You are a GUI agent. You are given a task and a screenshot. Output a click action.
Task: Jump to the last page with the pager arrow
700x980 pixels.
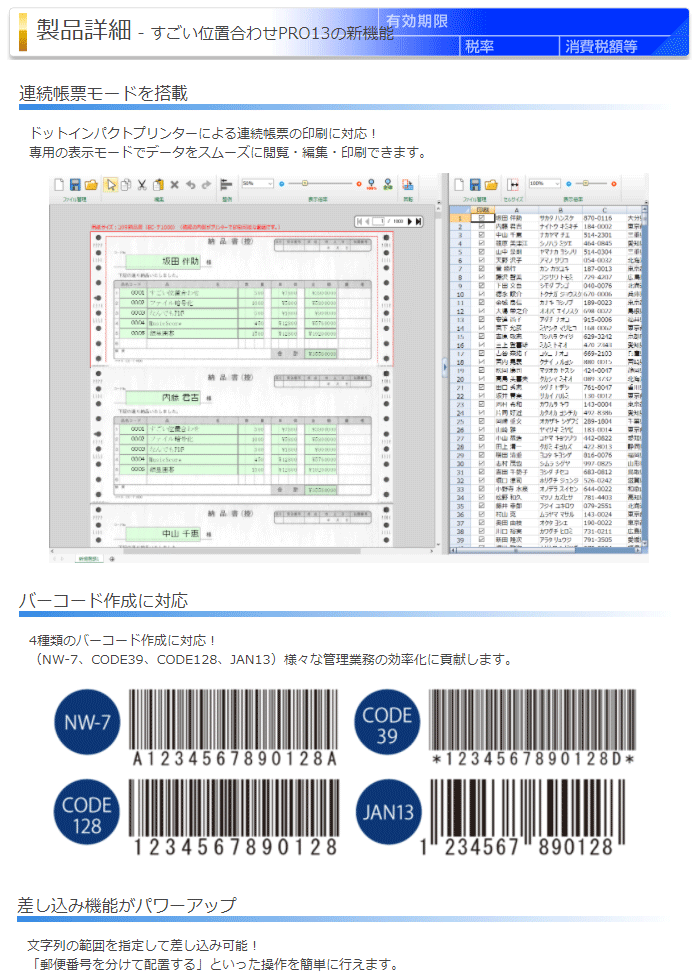(x=418, y=221)
